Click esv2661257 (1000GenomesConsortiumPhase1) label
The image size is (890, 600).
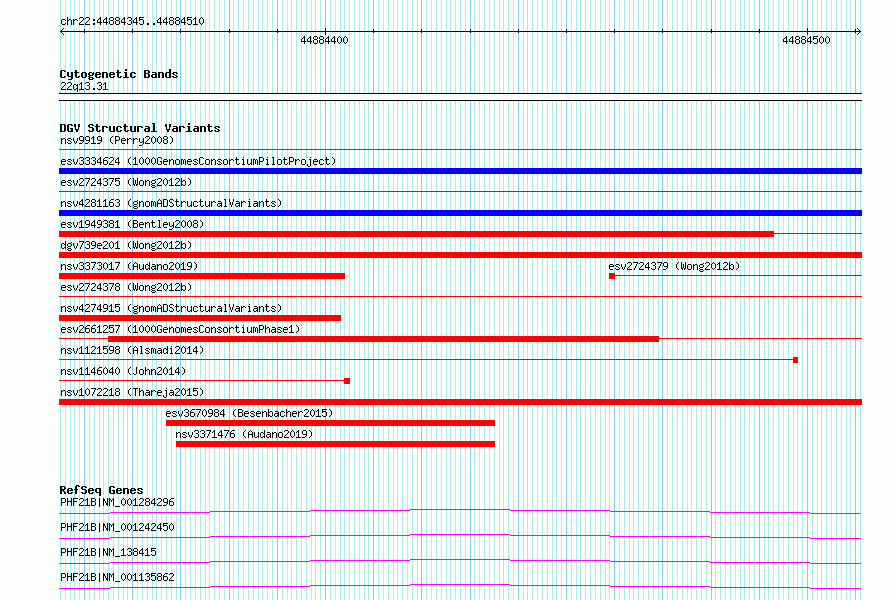180,329
